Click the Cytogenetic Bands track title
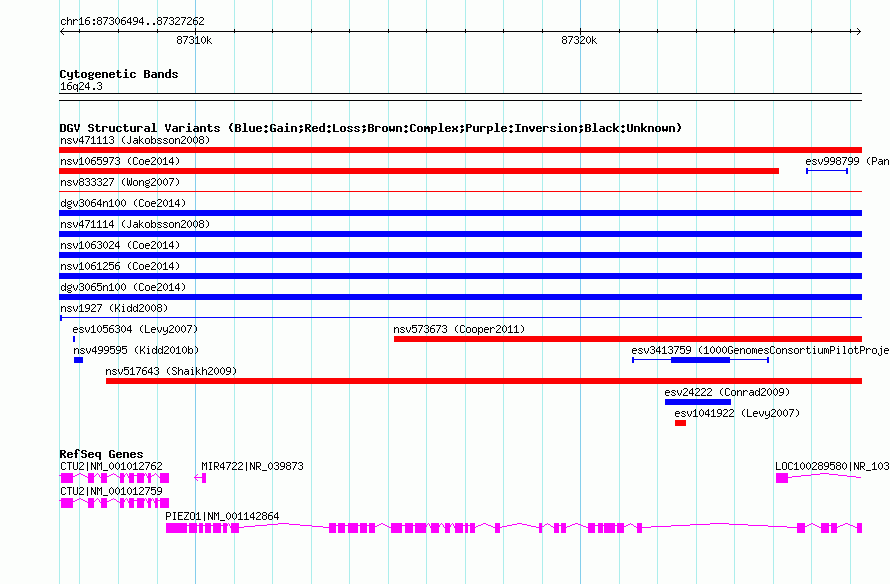Viewport: 890px width, 584px height. point(119,74)
